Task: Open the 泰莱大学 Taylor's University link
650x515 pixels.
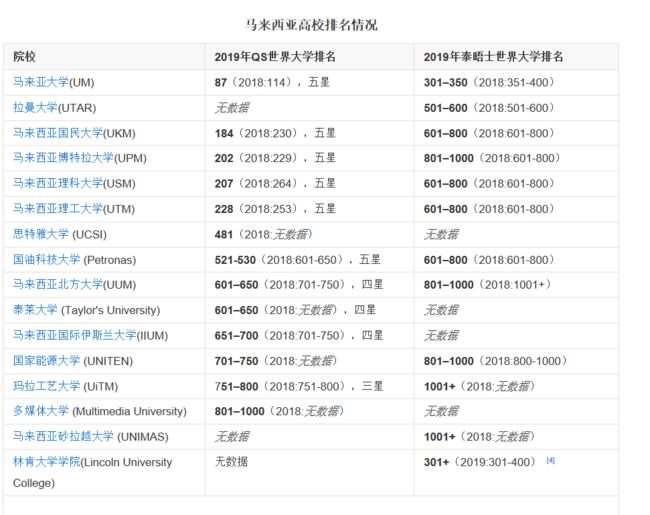Action: coord(35,310)
